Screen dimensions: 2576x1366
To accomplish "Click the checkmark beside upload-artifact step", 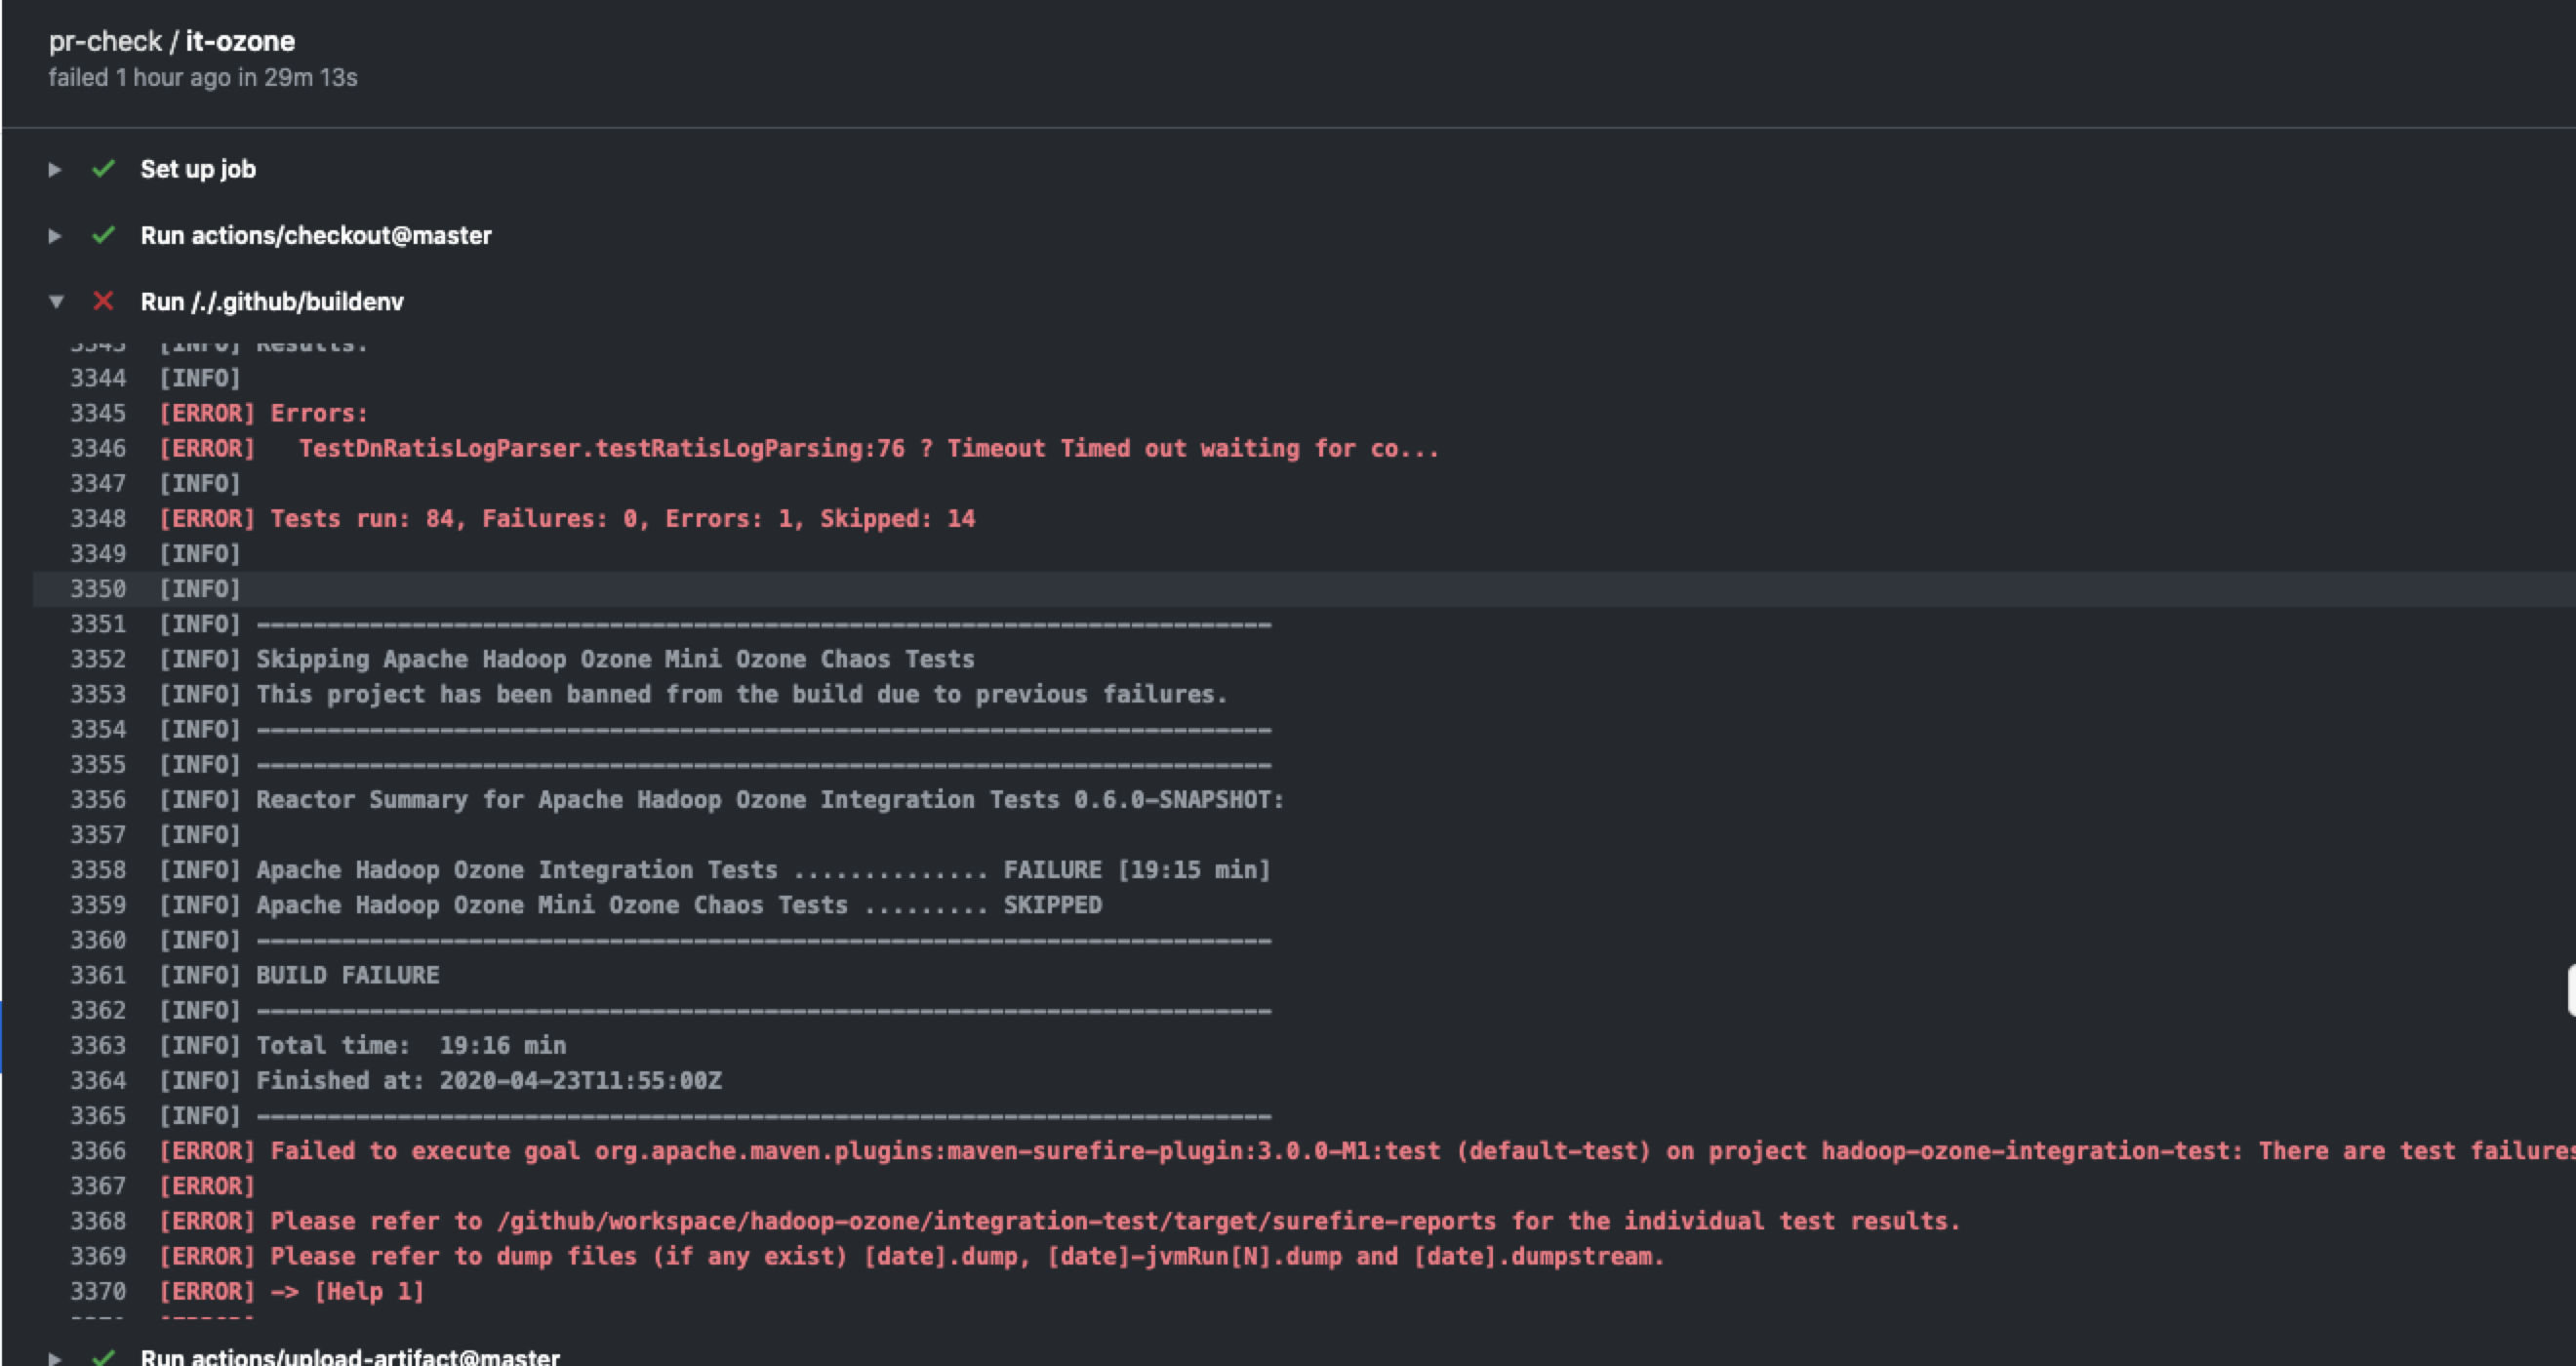I will (103, 1356).
